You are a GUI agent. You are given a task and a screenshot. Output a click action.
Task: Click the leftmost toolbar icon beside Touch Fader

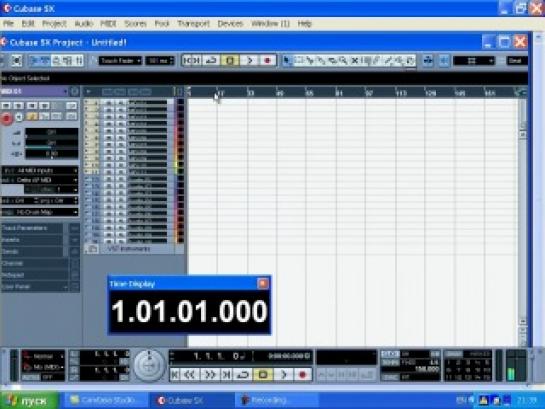[16, 61]
